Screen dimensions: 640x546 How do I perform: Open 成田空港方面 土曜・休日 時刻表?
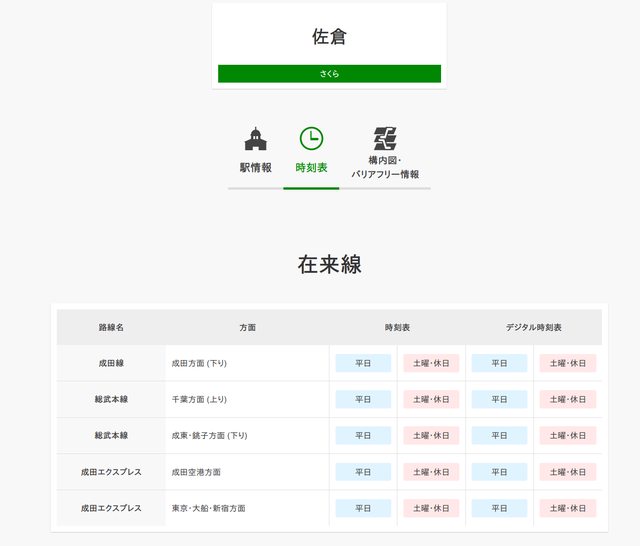(431, 472)
